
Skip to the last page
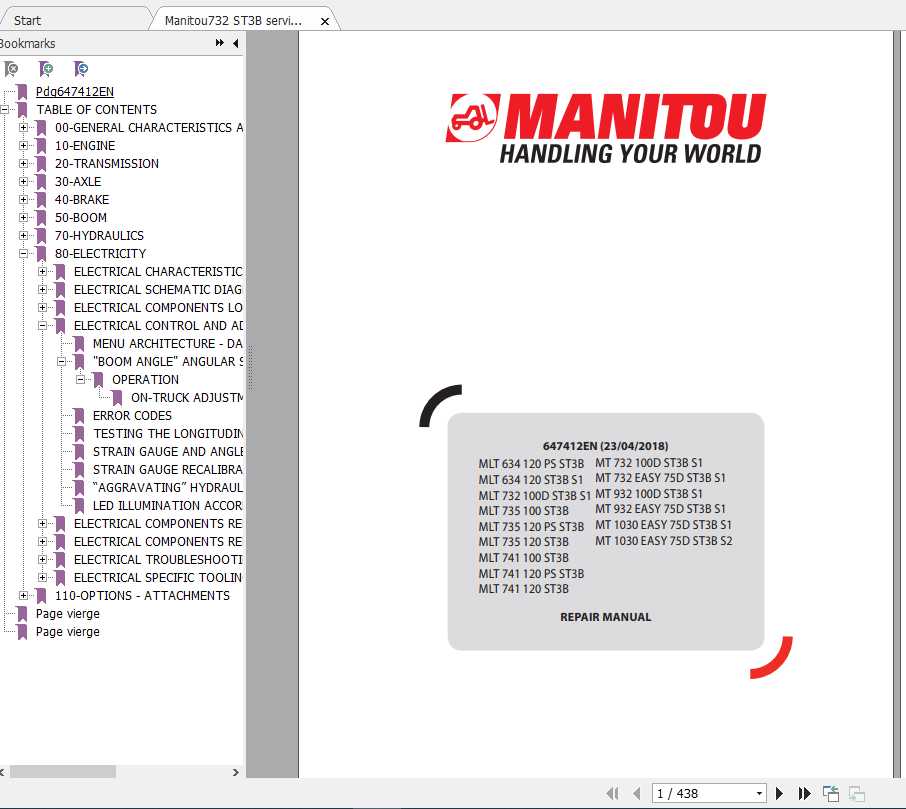[803, 792]
